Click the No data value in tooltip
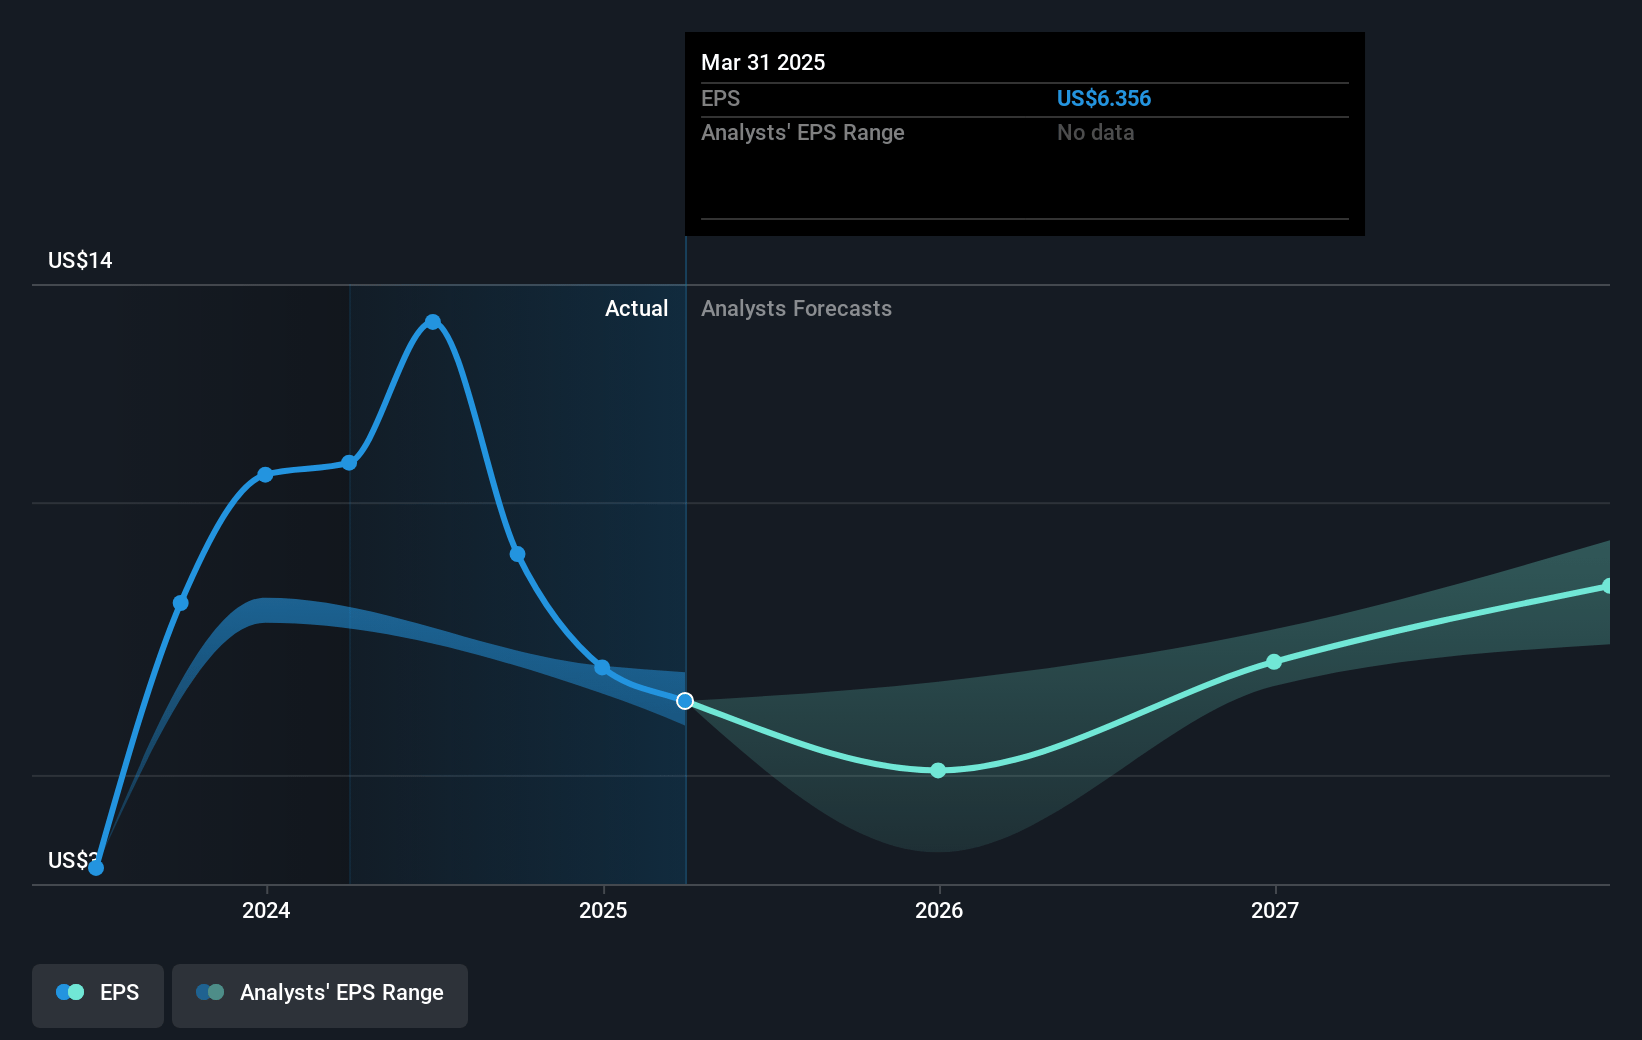This screenshot has width=1642, height=1040. pyautogui.click(x=1096, y=132)
